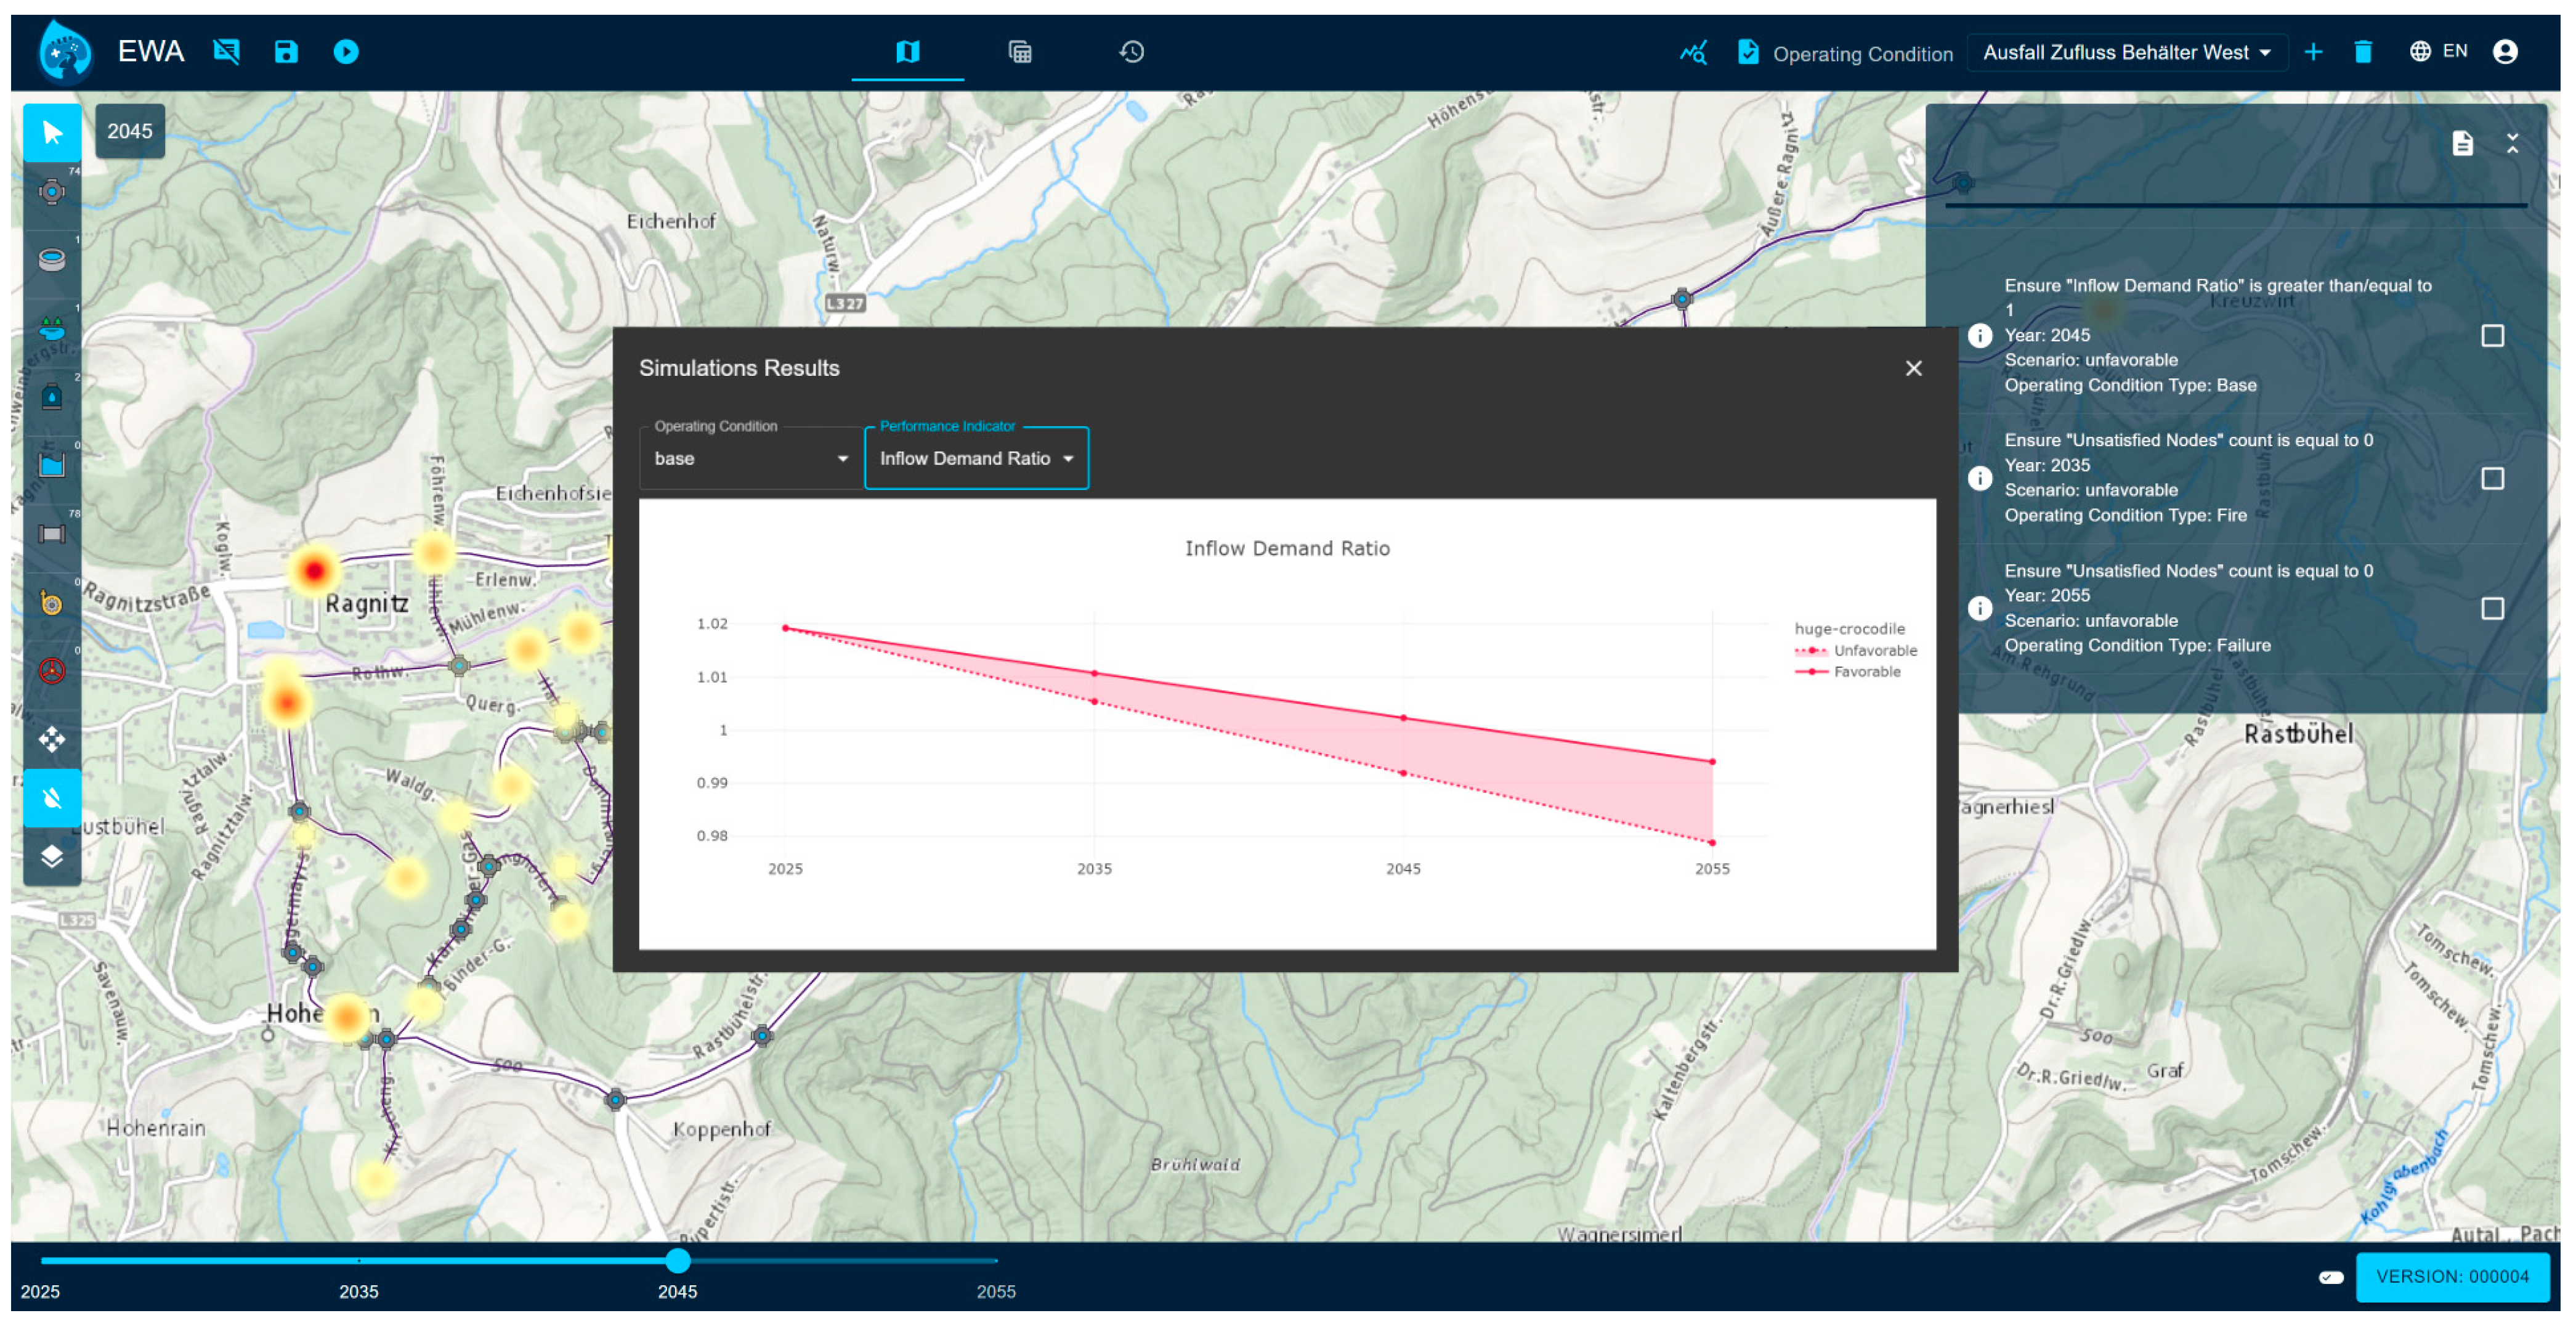Select the red valve tool
This screenshot has width=2576, height=1329.
click(51, 670)
